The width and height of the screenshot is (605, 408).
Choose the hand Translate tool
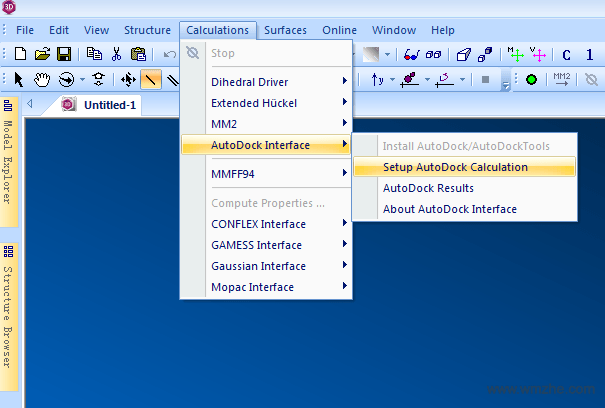42,79
